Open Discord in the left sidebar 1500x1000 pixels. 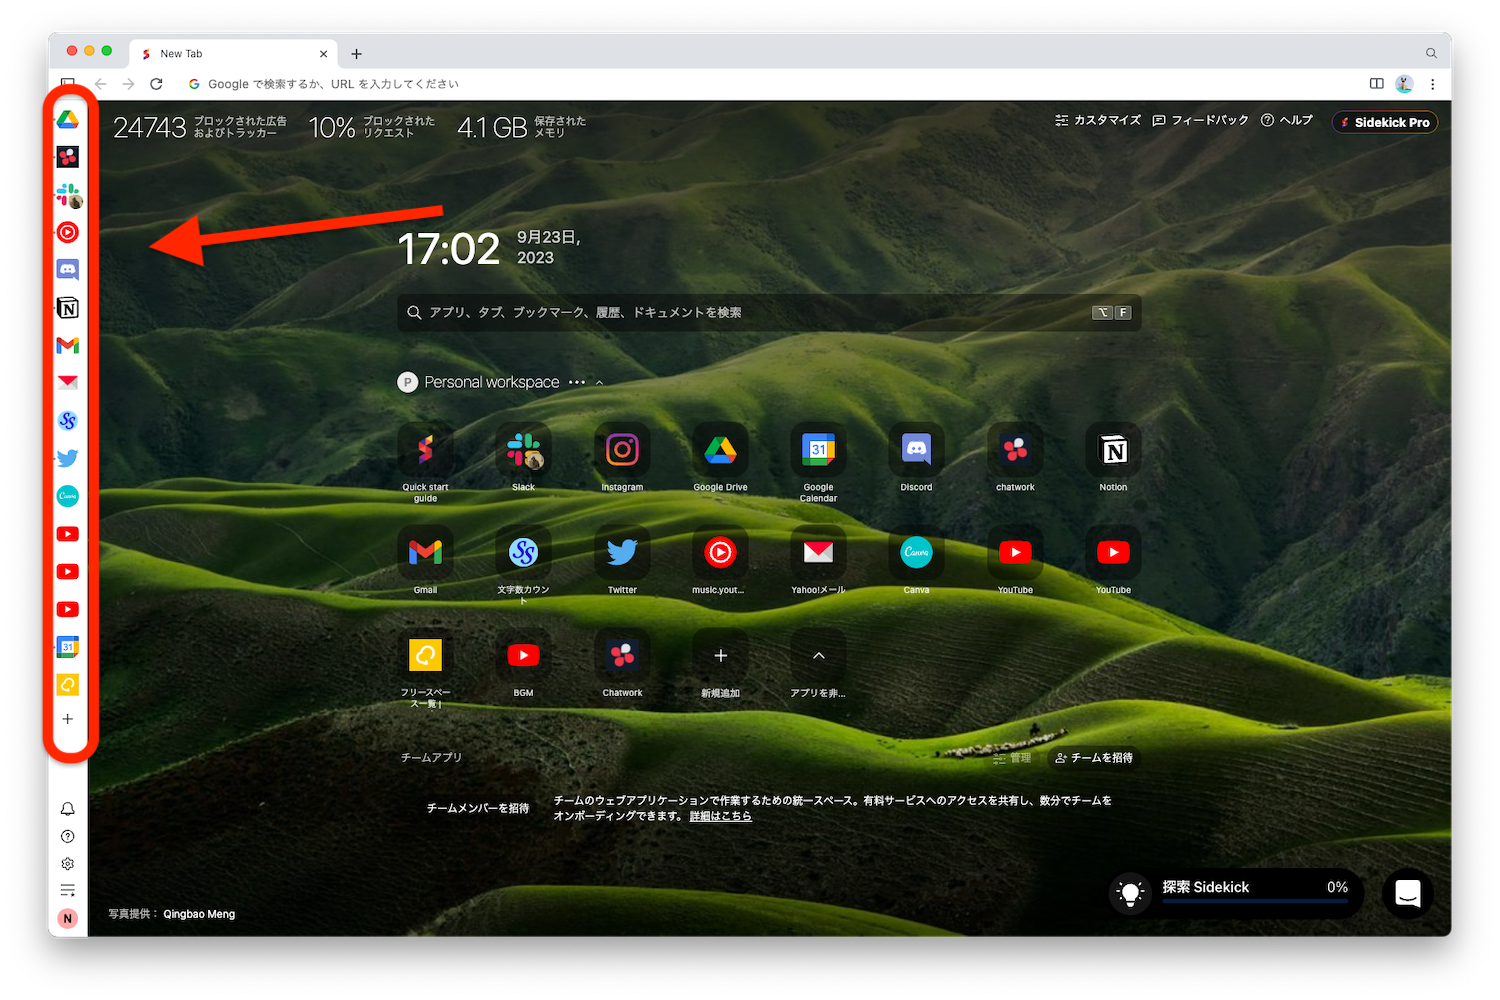tap(68, 270)
